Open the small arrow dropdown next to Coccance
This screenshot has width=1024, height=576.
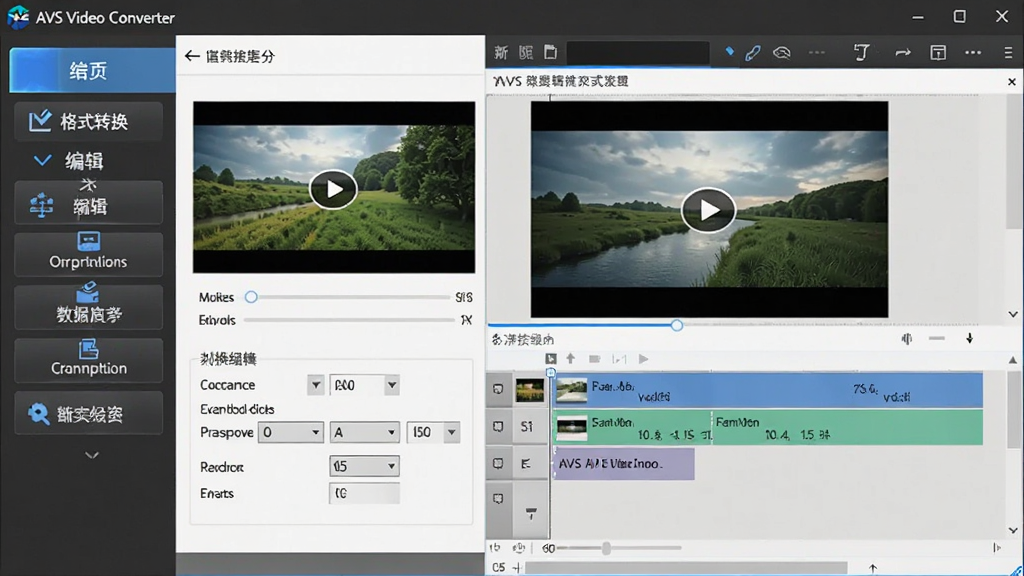pyautogui.click(x=315, y=385)
